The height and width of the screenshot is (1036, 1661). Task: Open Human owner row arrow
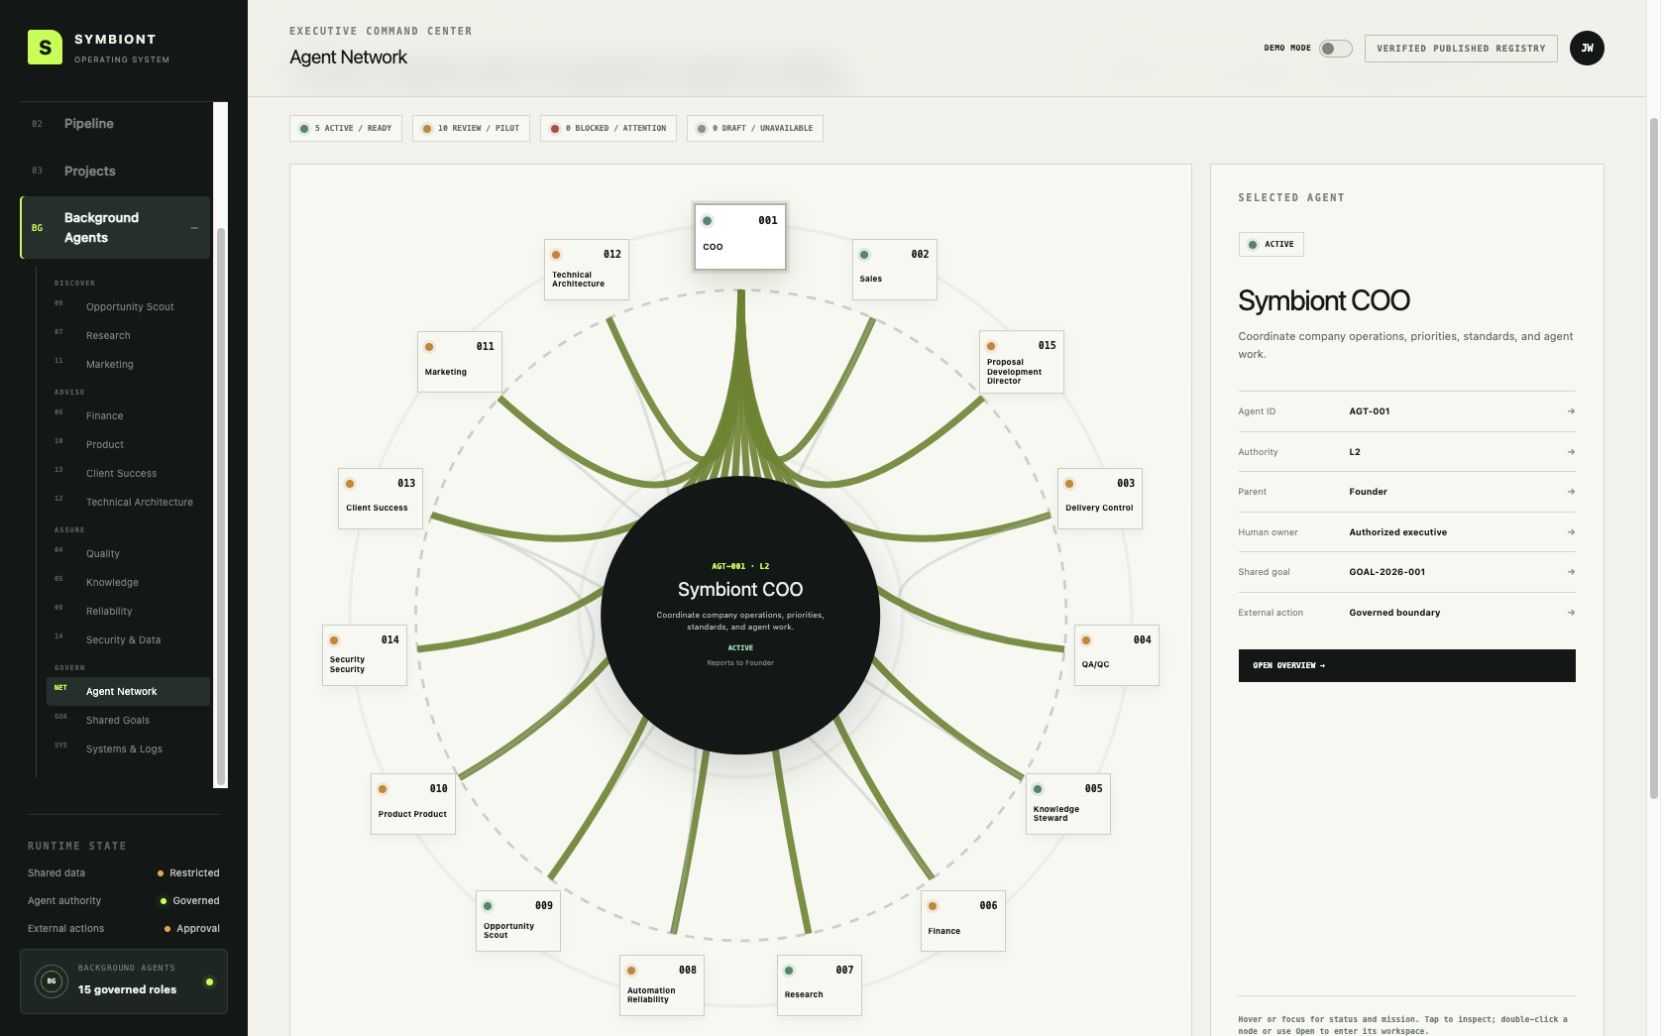1571,532
